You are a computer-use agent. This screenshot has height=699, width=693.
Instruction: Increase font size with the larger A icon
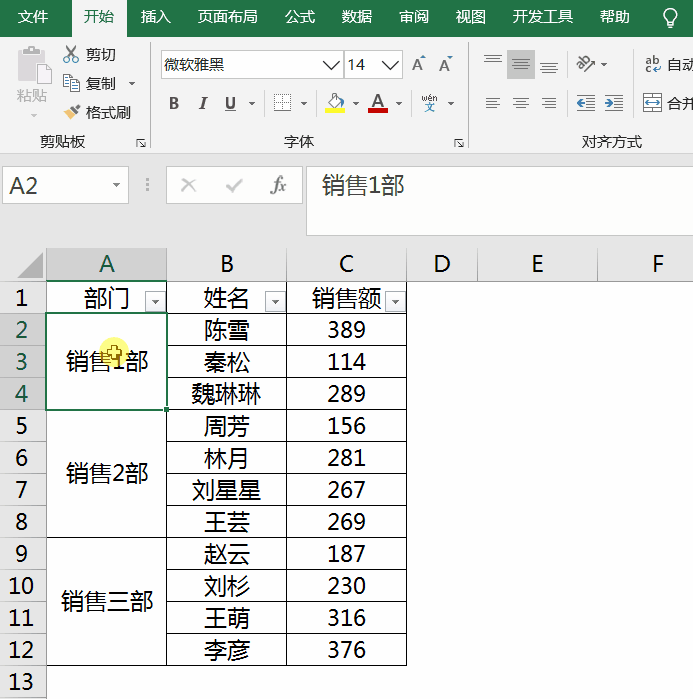click(418, 65)
